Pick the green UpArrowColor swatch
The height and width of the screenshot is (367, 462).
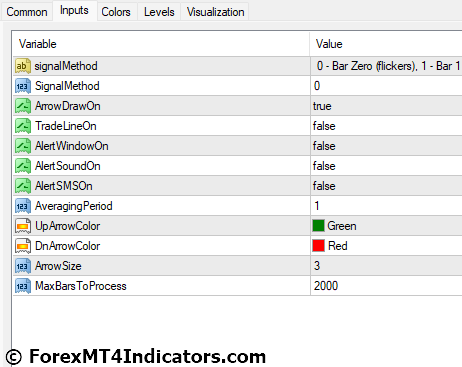pyautogui.click(x=318, y=226)
